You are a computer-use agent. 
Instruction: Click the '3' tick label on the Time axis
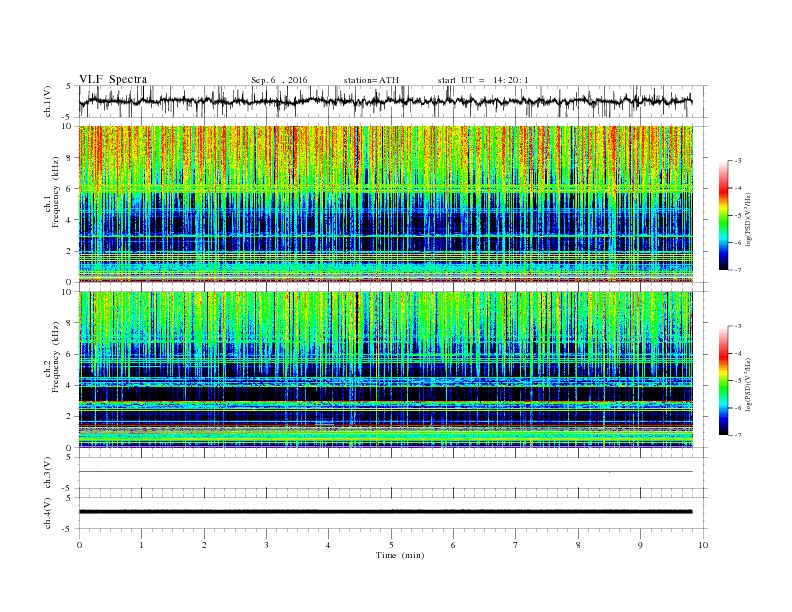click(x=266, y=545)
